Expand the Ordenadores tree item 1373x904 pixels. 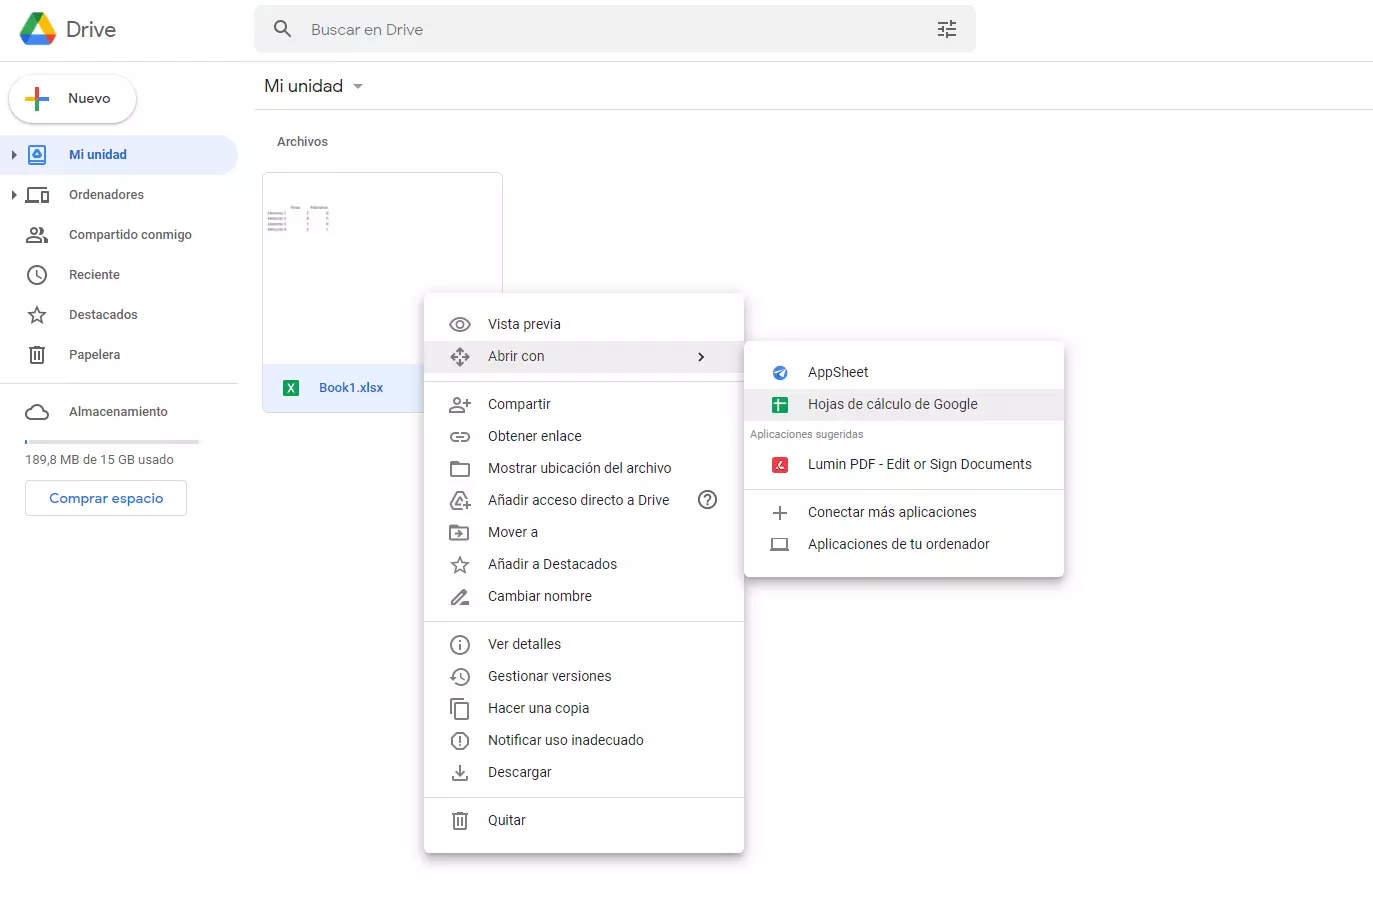point(14,195)
